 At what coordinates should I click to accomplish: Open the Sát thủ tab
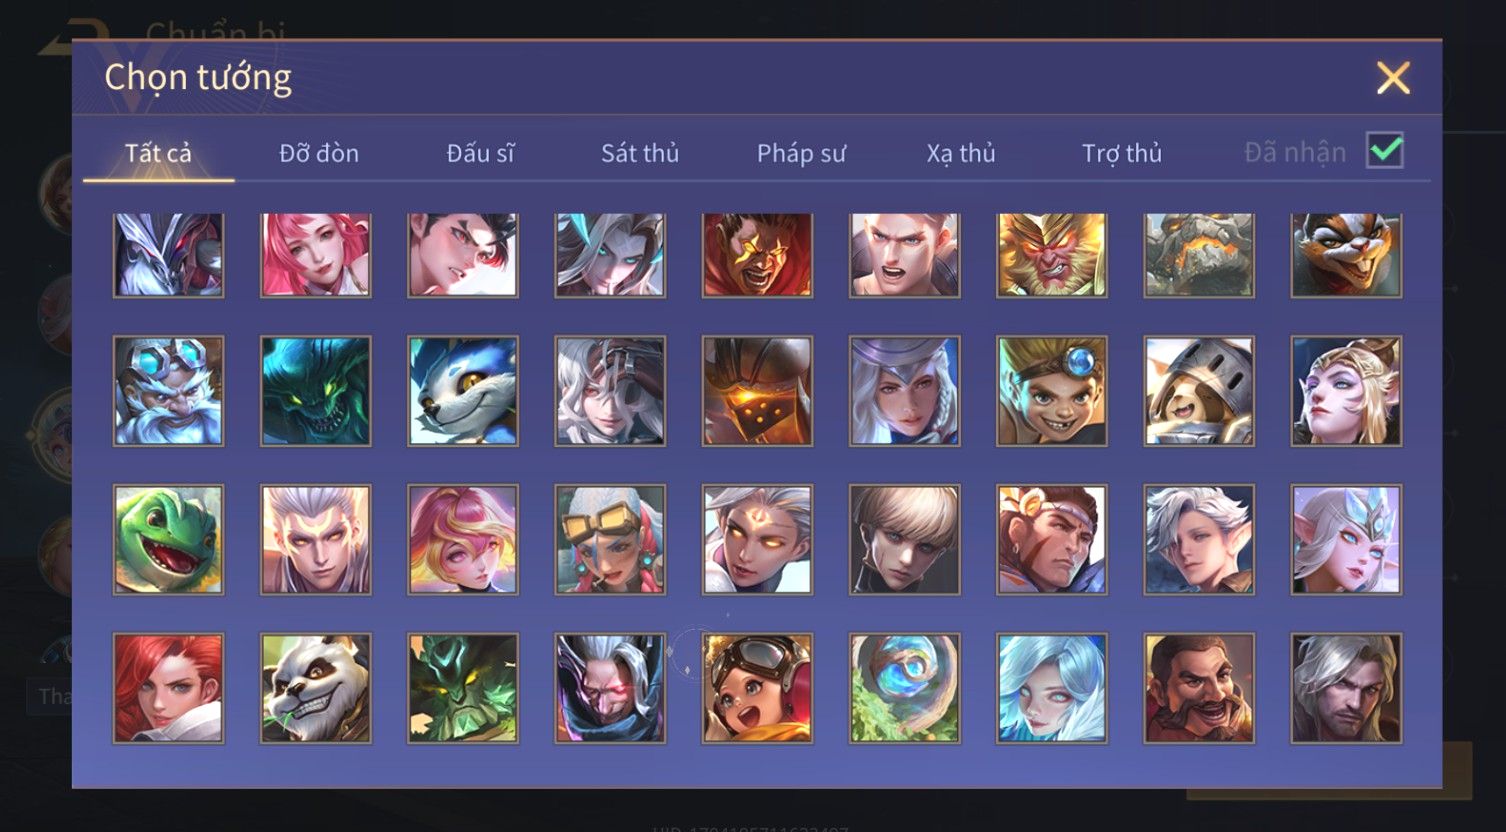(640, 153)
